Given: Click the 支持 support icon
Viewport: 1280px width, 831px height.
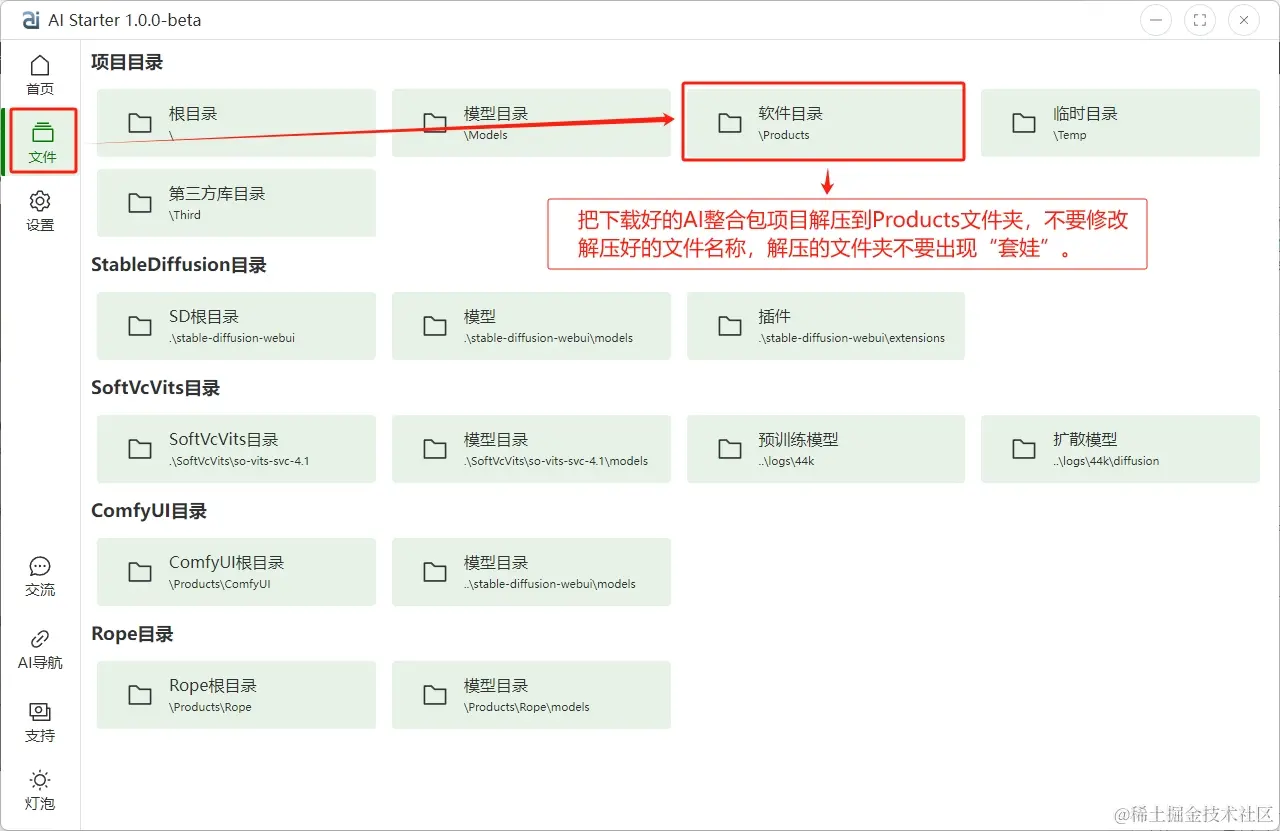Looking at the screenshot, I should click(40, 721).
